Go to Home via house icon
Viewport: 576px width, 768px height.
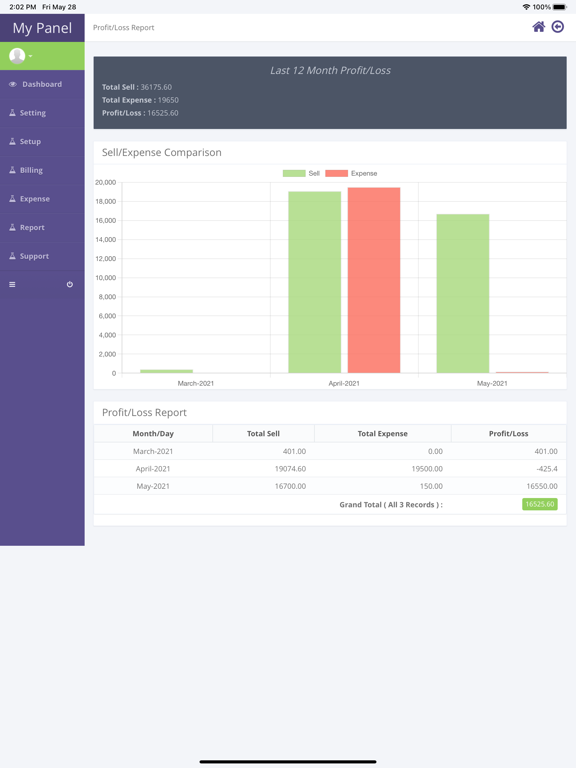538,27
